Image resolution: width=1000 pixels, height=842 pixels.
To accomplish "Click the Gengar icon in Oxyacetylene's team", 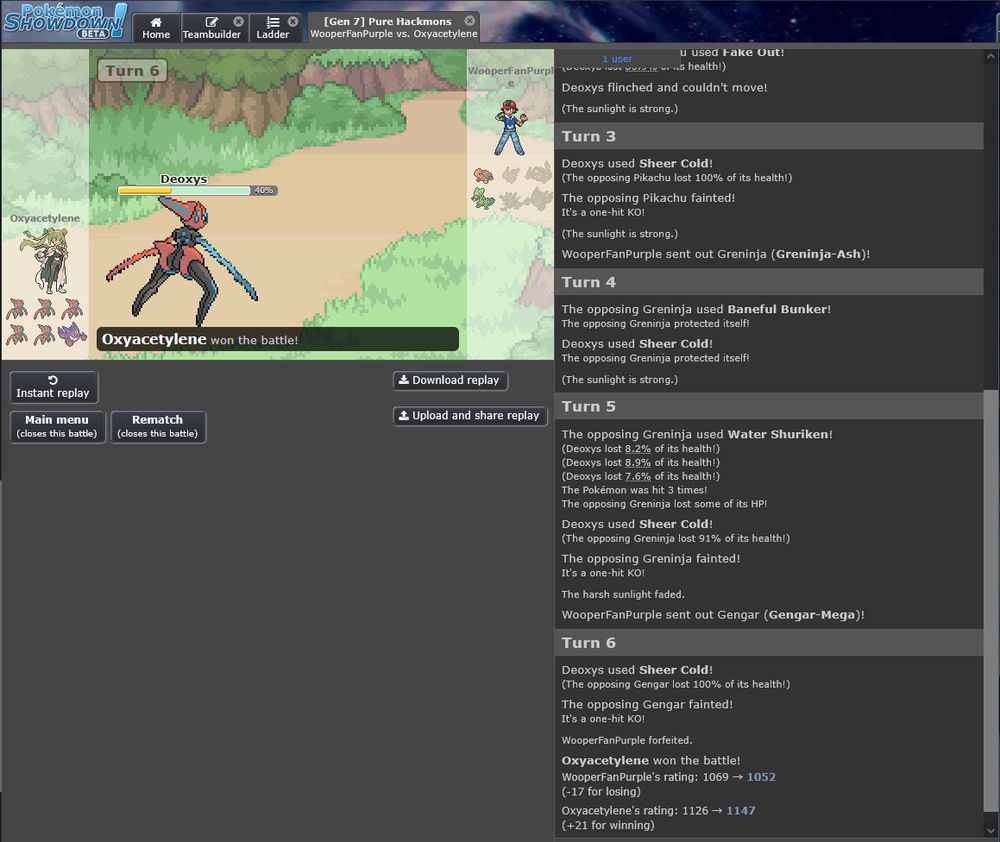I will (x=72, y=334).
